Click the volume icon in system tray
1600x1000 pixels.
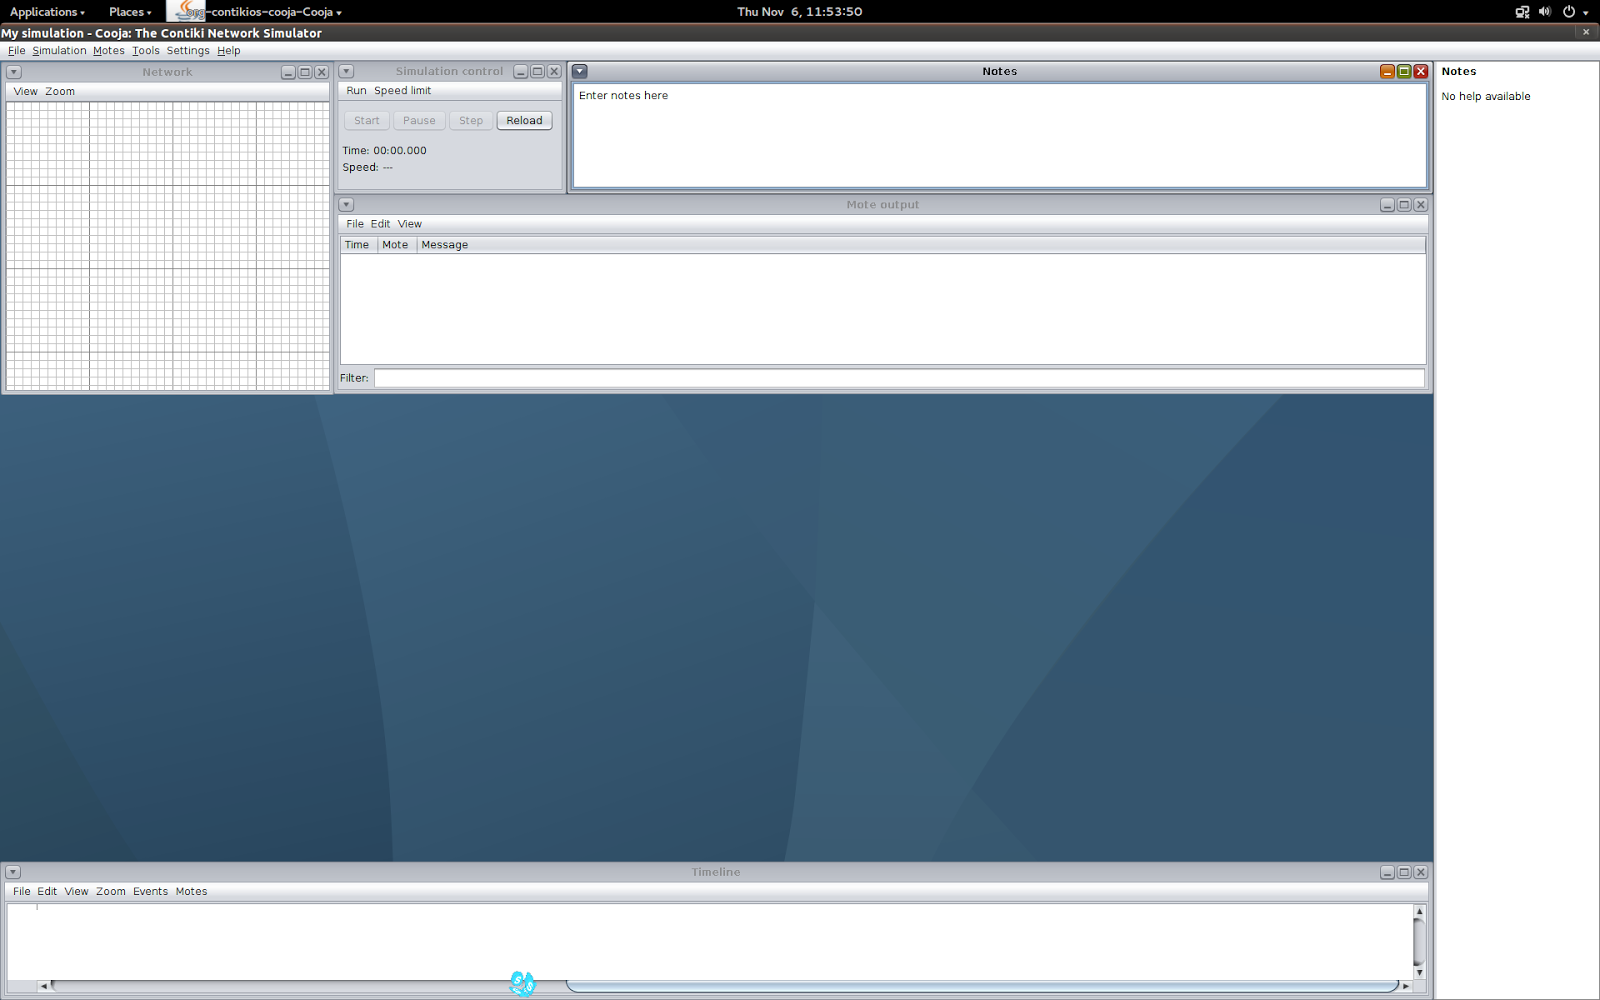(1545, 12)
